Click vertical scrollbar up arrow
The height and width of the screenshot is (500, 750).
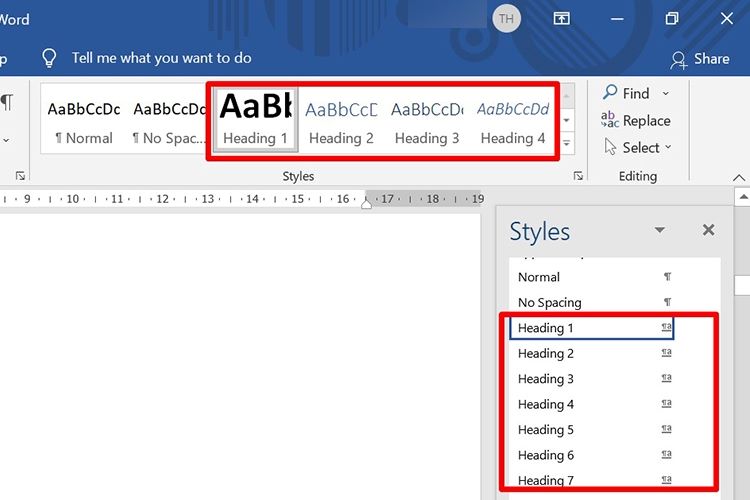[x=743, y=197]
